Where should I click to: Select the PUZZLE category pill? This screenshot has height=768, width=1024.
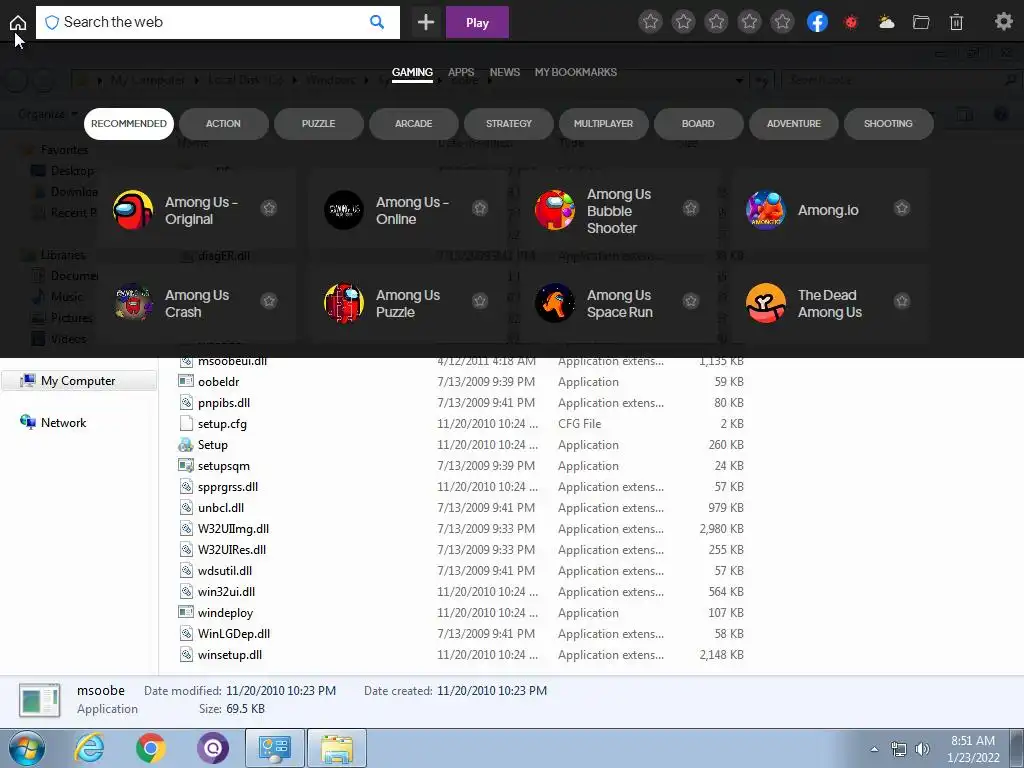pos(319,124)
